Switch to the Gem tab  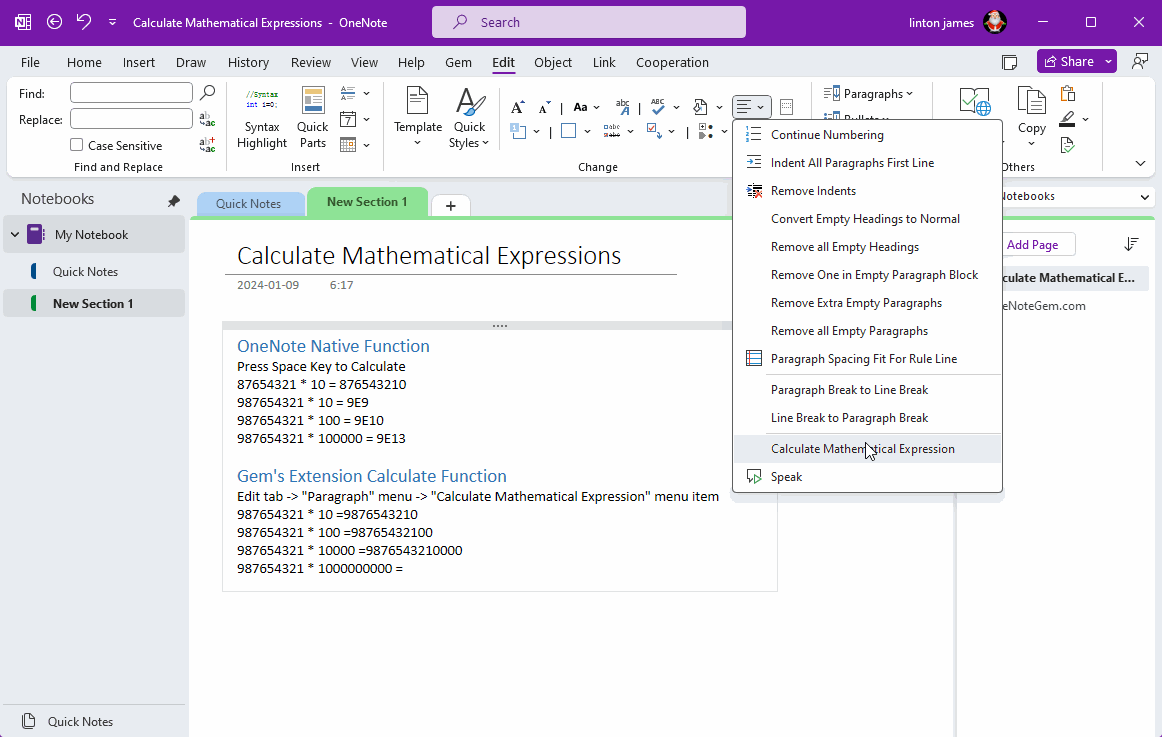[x=458, y=62]
